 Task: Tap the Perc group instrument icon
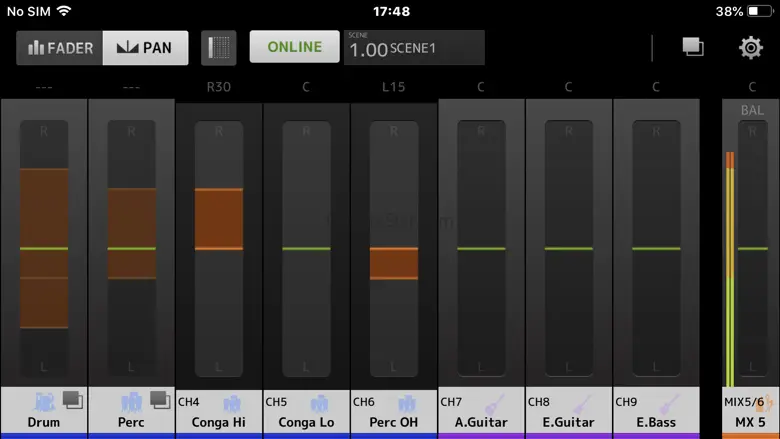[131, 402]
